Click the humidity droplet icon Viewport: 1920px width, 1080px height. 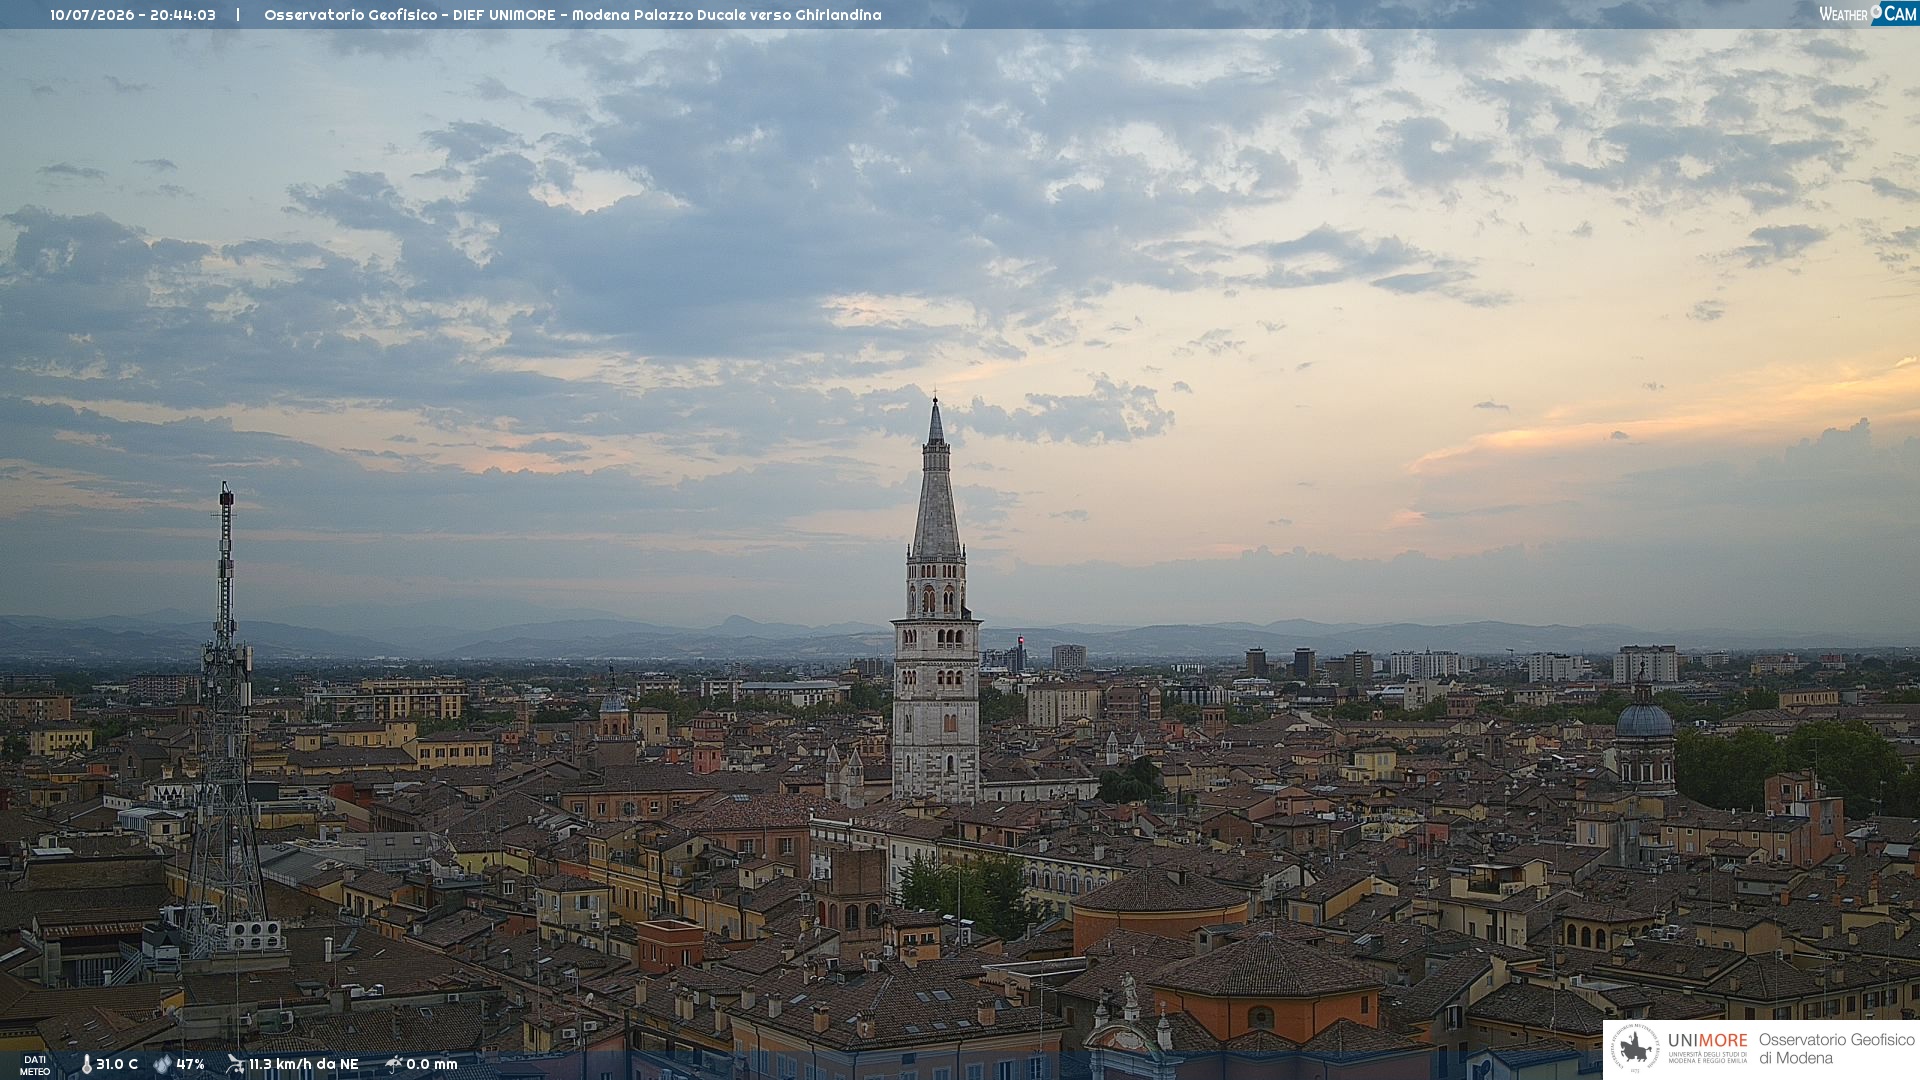162,1064
